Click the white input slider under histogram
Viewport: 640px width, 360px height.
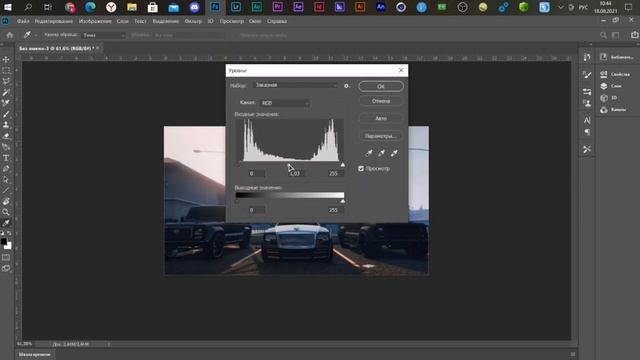coord(342,164)
